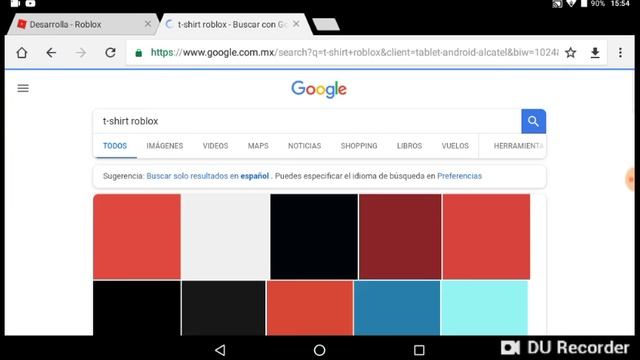Switch to the VIDEOS tab

tap(216, 146)
